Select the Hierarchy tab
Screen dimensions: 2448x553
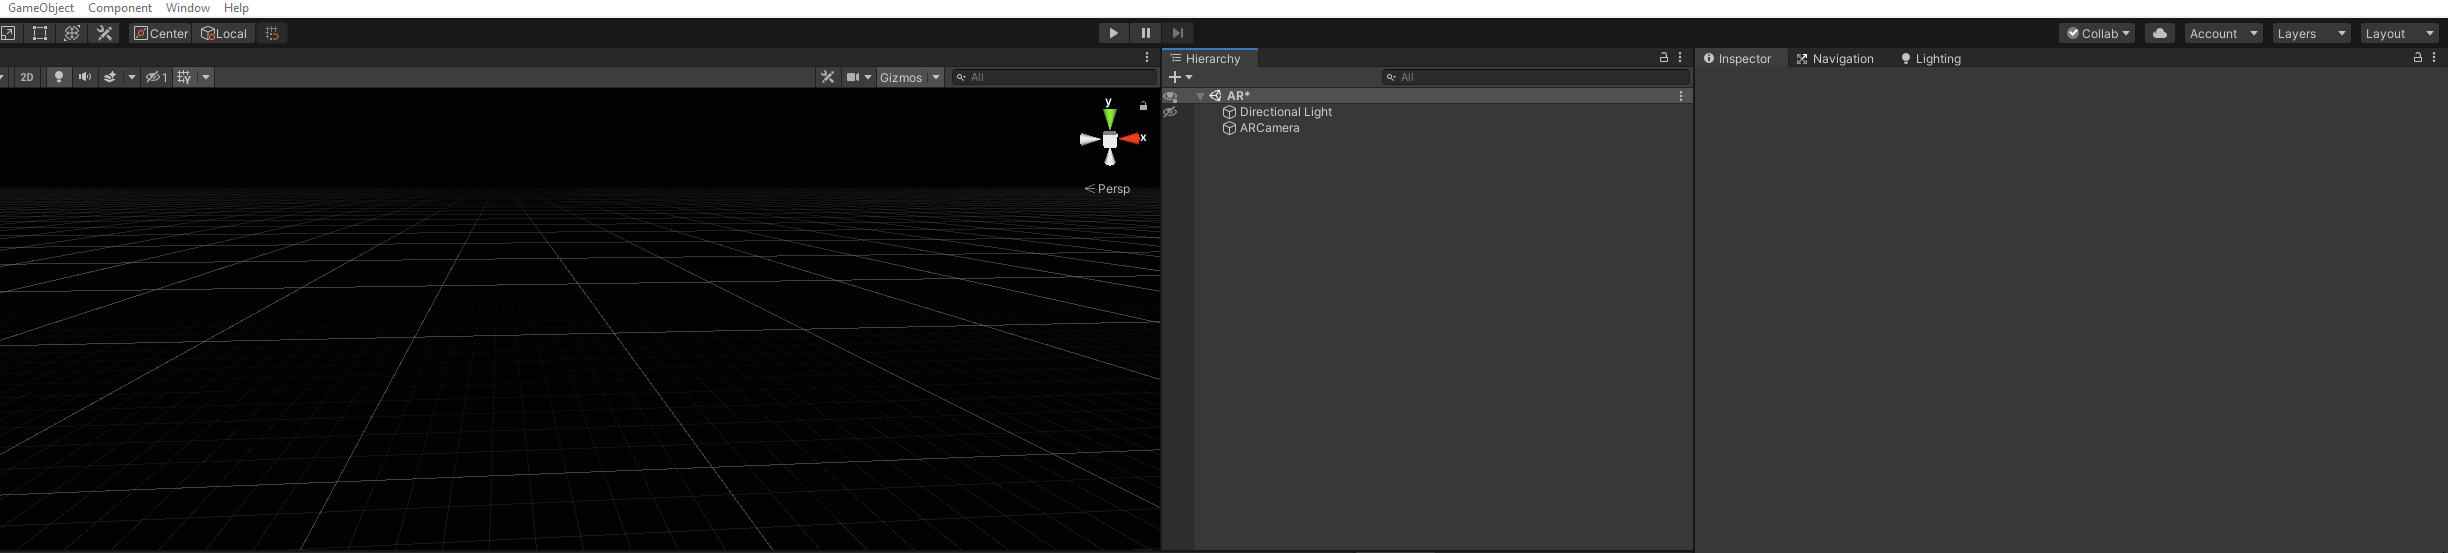[x=1211, y=59]
